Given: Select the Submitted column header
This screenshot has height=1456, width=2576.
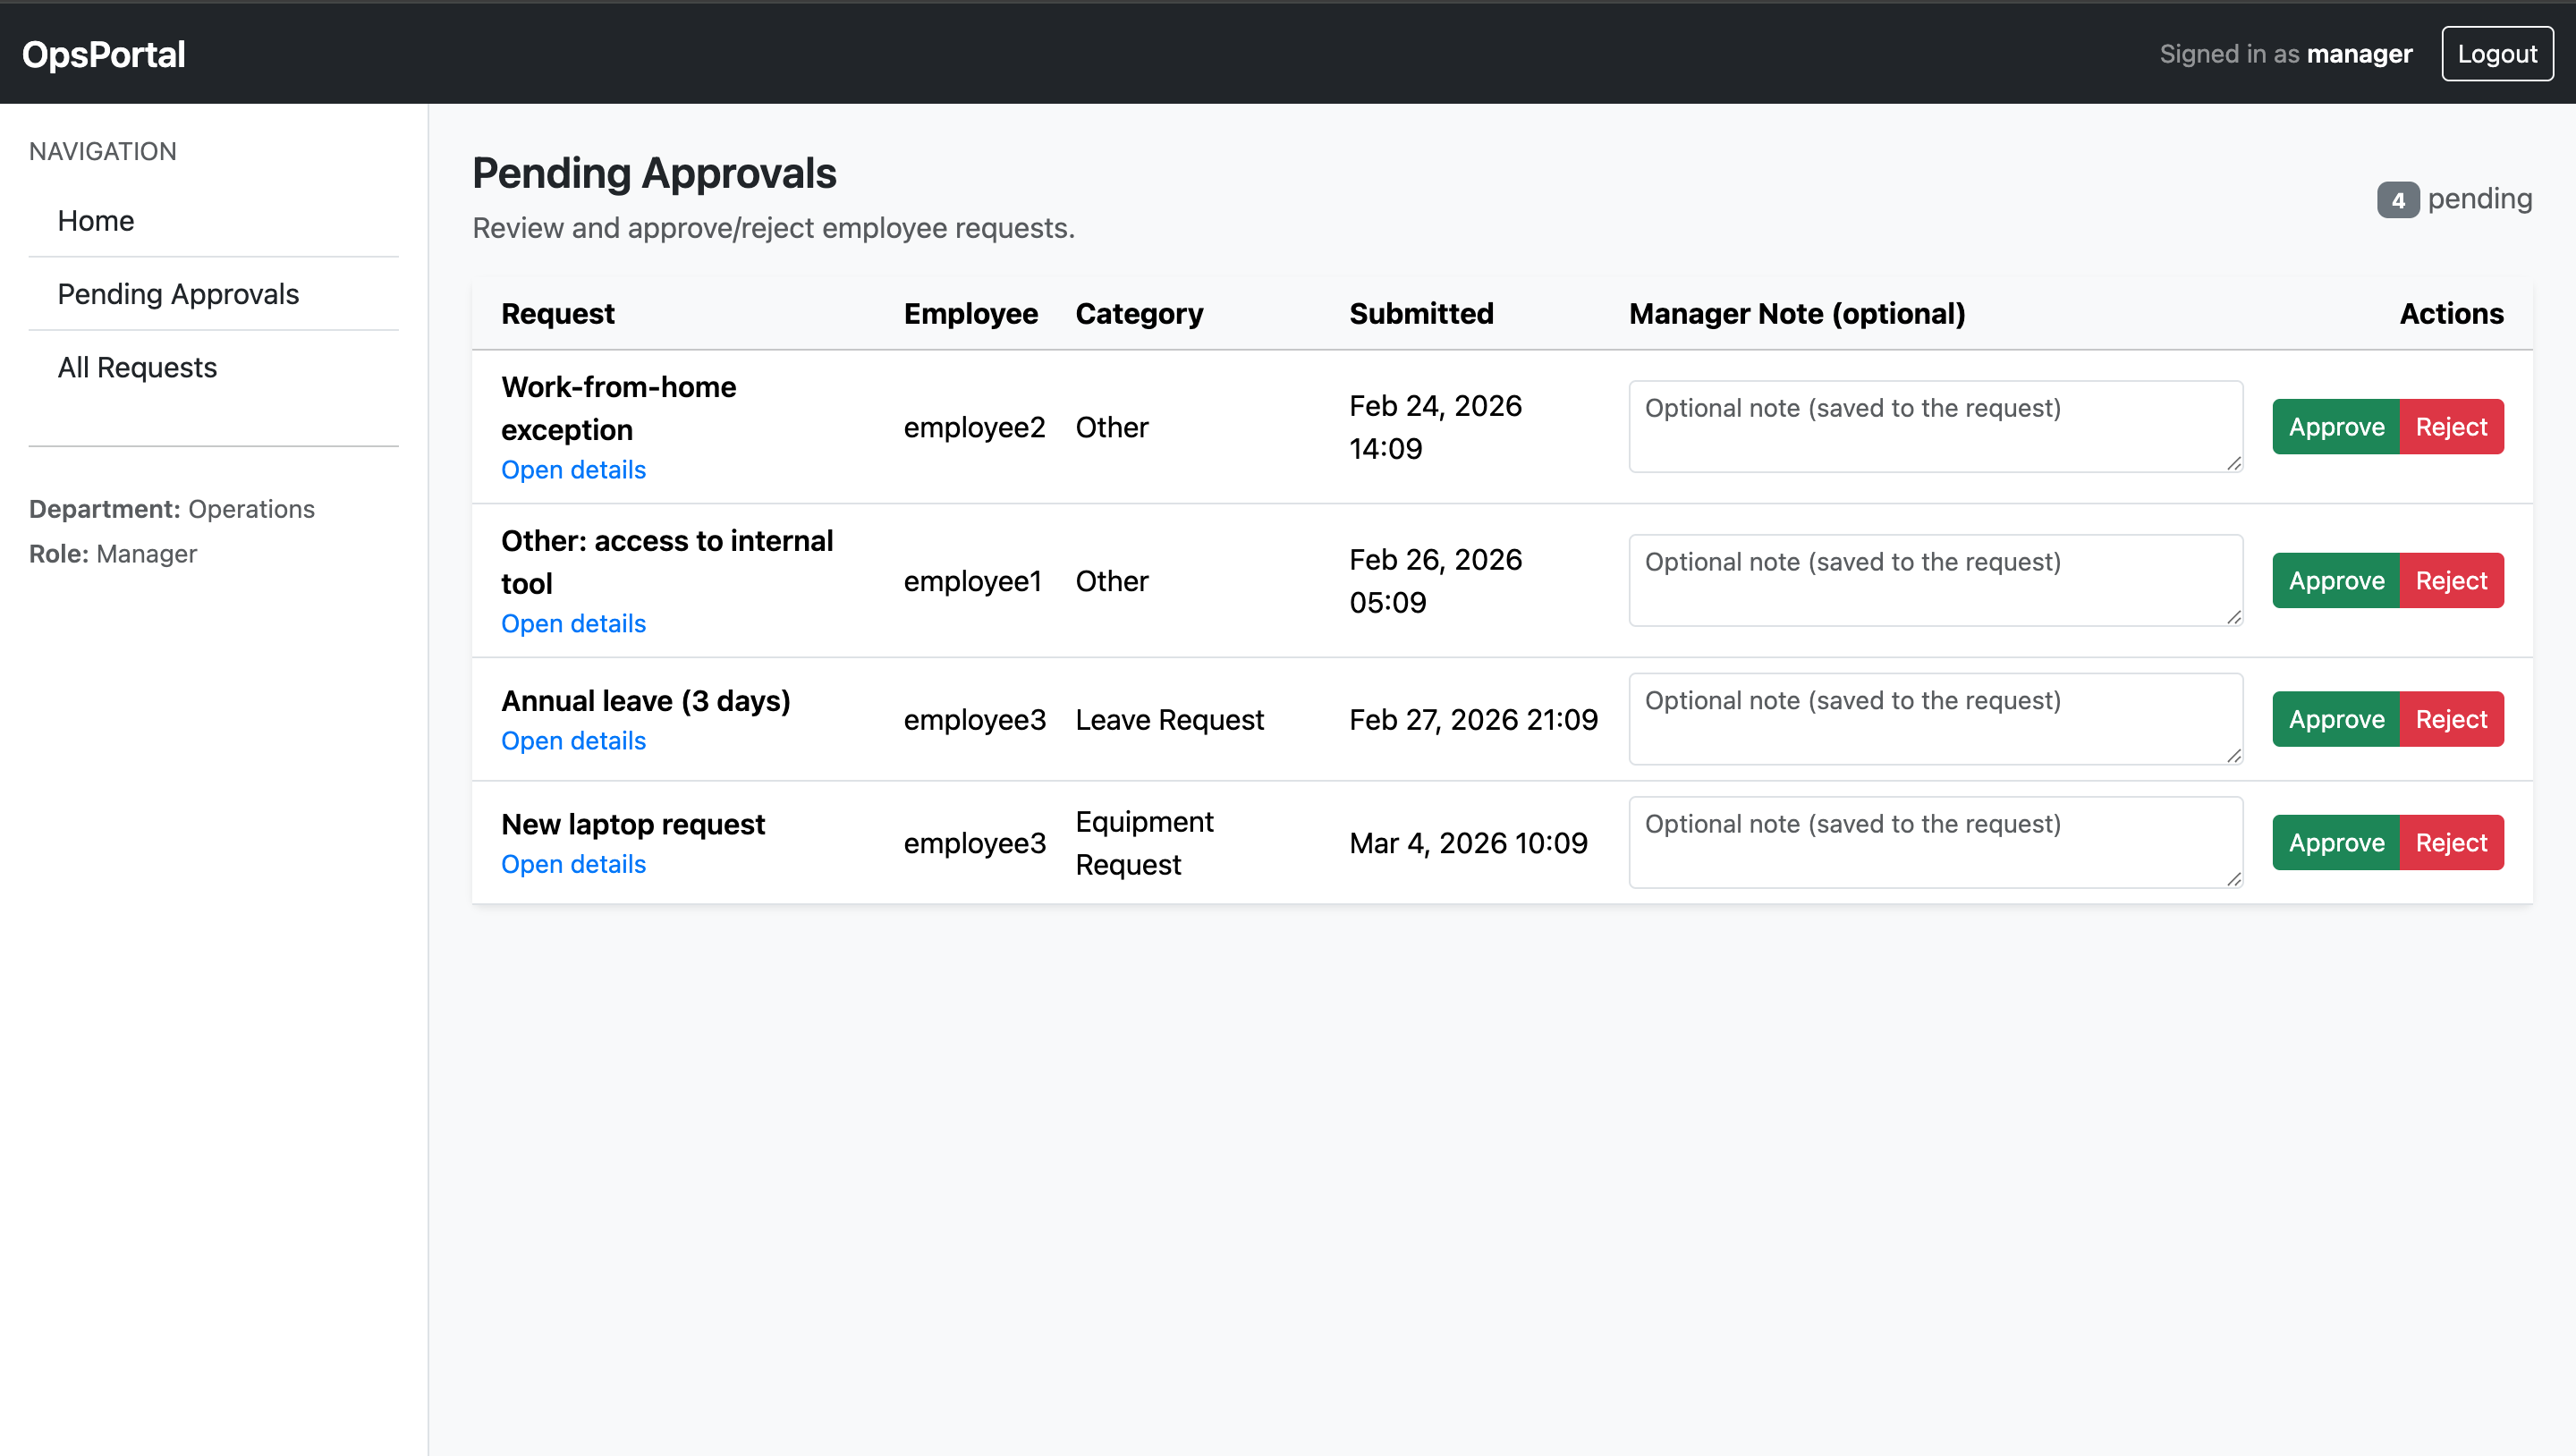Looking at the screenshot, I should pyautogui.click(x=1421, y=314).
